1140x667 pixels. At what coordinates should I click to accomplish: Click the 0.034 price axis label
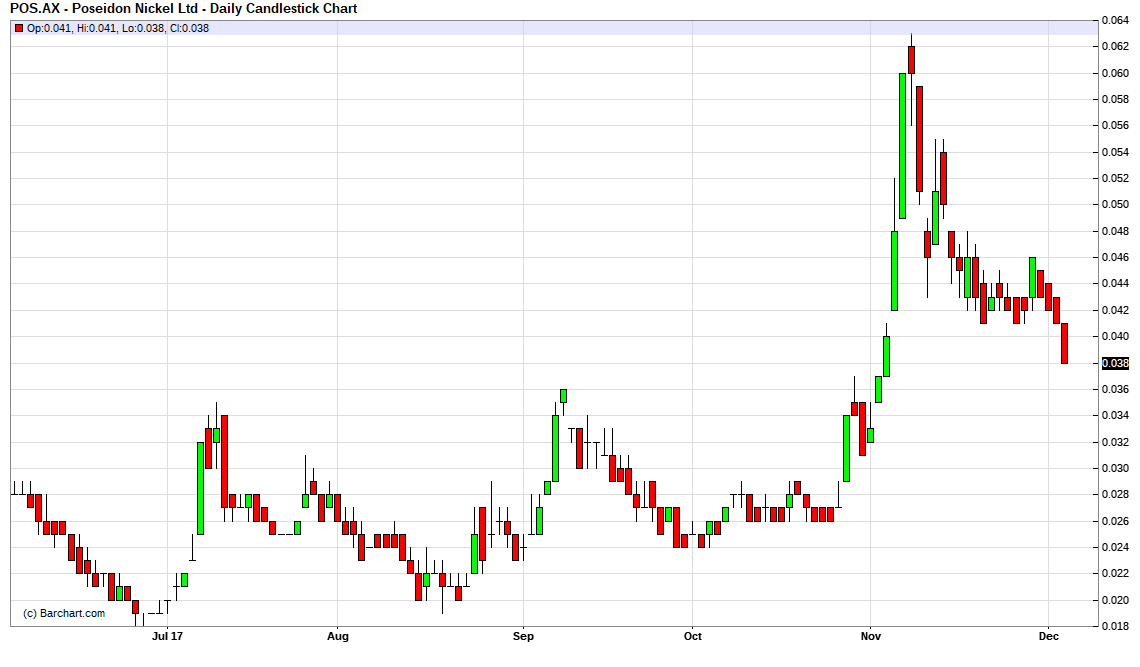click(1115, 416)
